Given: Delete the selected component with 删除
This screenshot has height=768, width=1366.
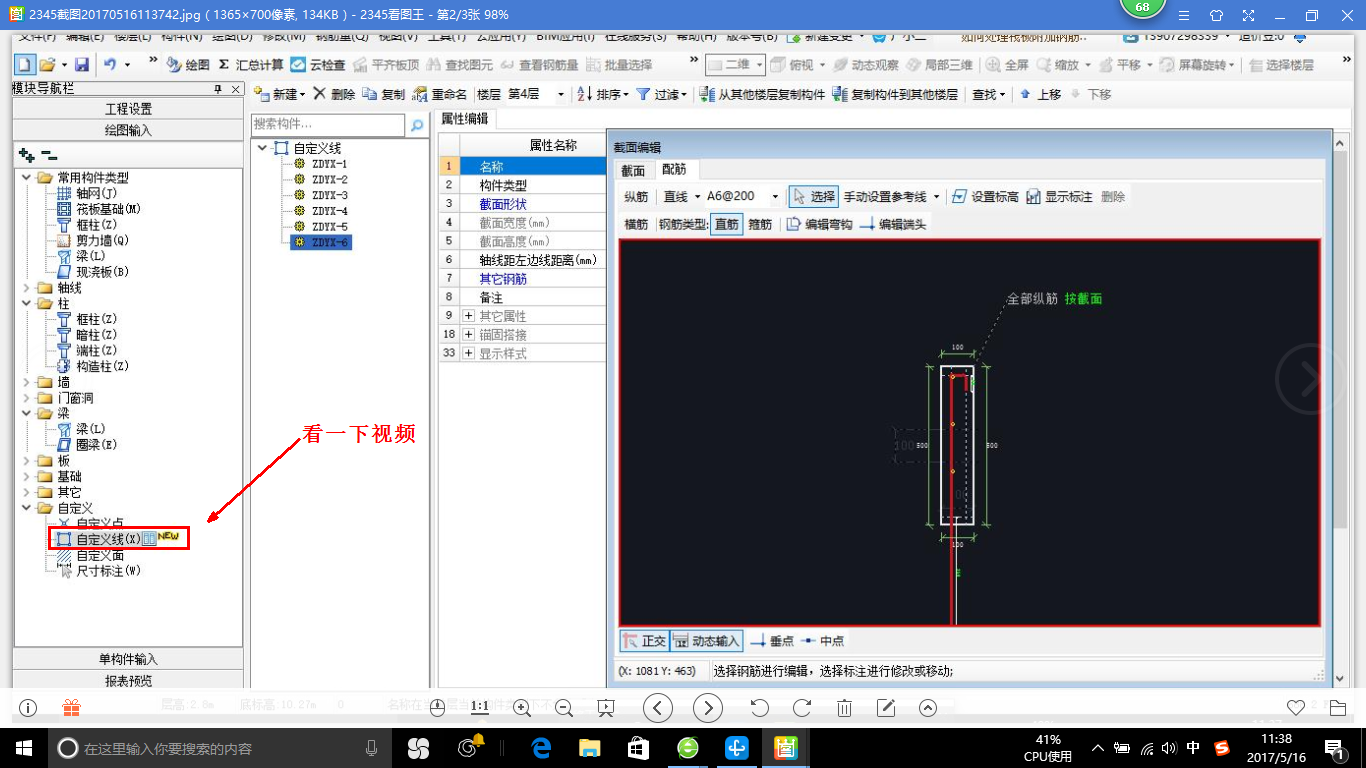Looking at the screenshot, I should click(x=334, y=94).
